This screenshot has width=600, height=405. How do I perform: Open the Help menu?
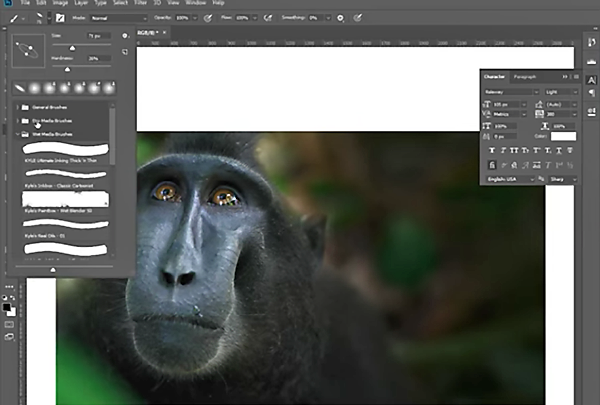pos(218,3)
